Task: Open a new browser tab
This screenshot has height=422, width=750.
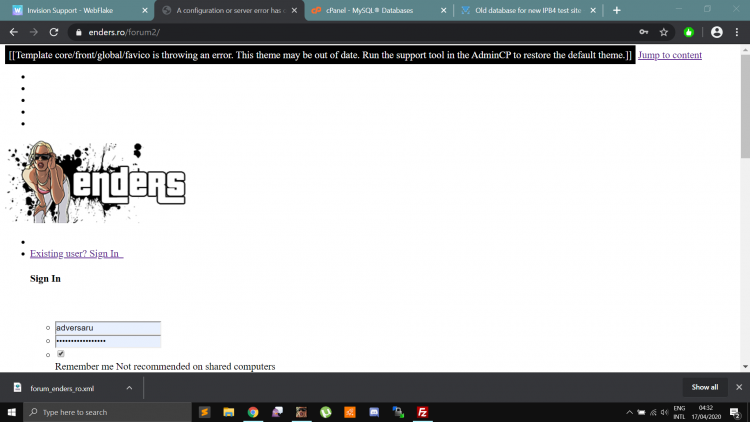Action: [x=617, y=10]
